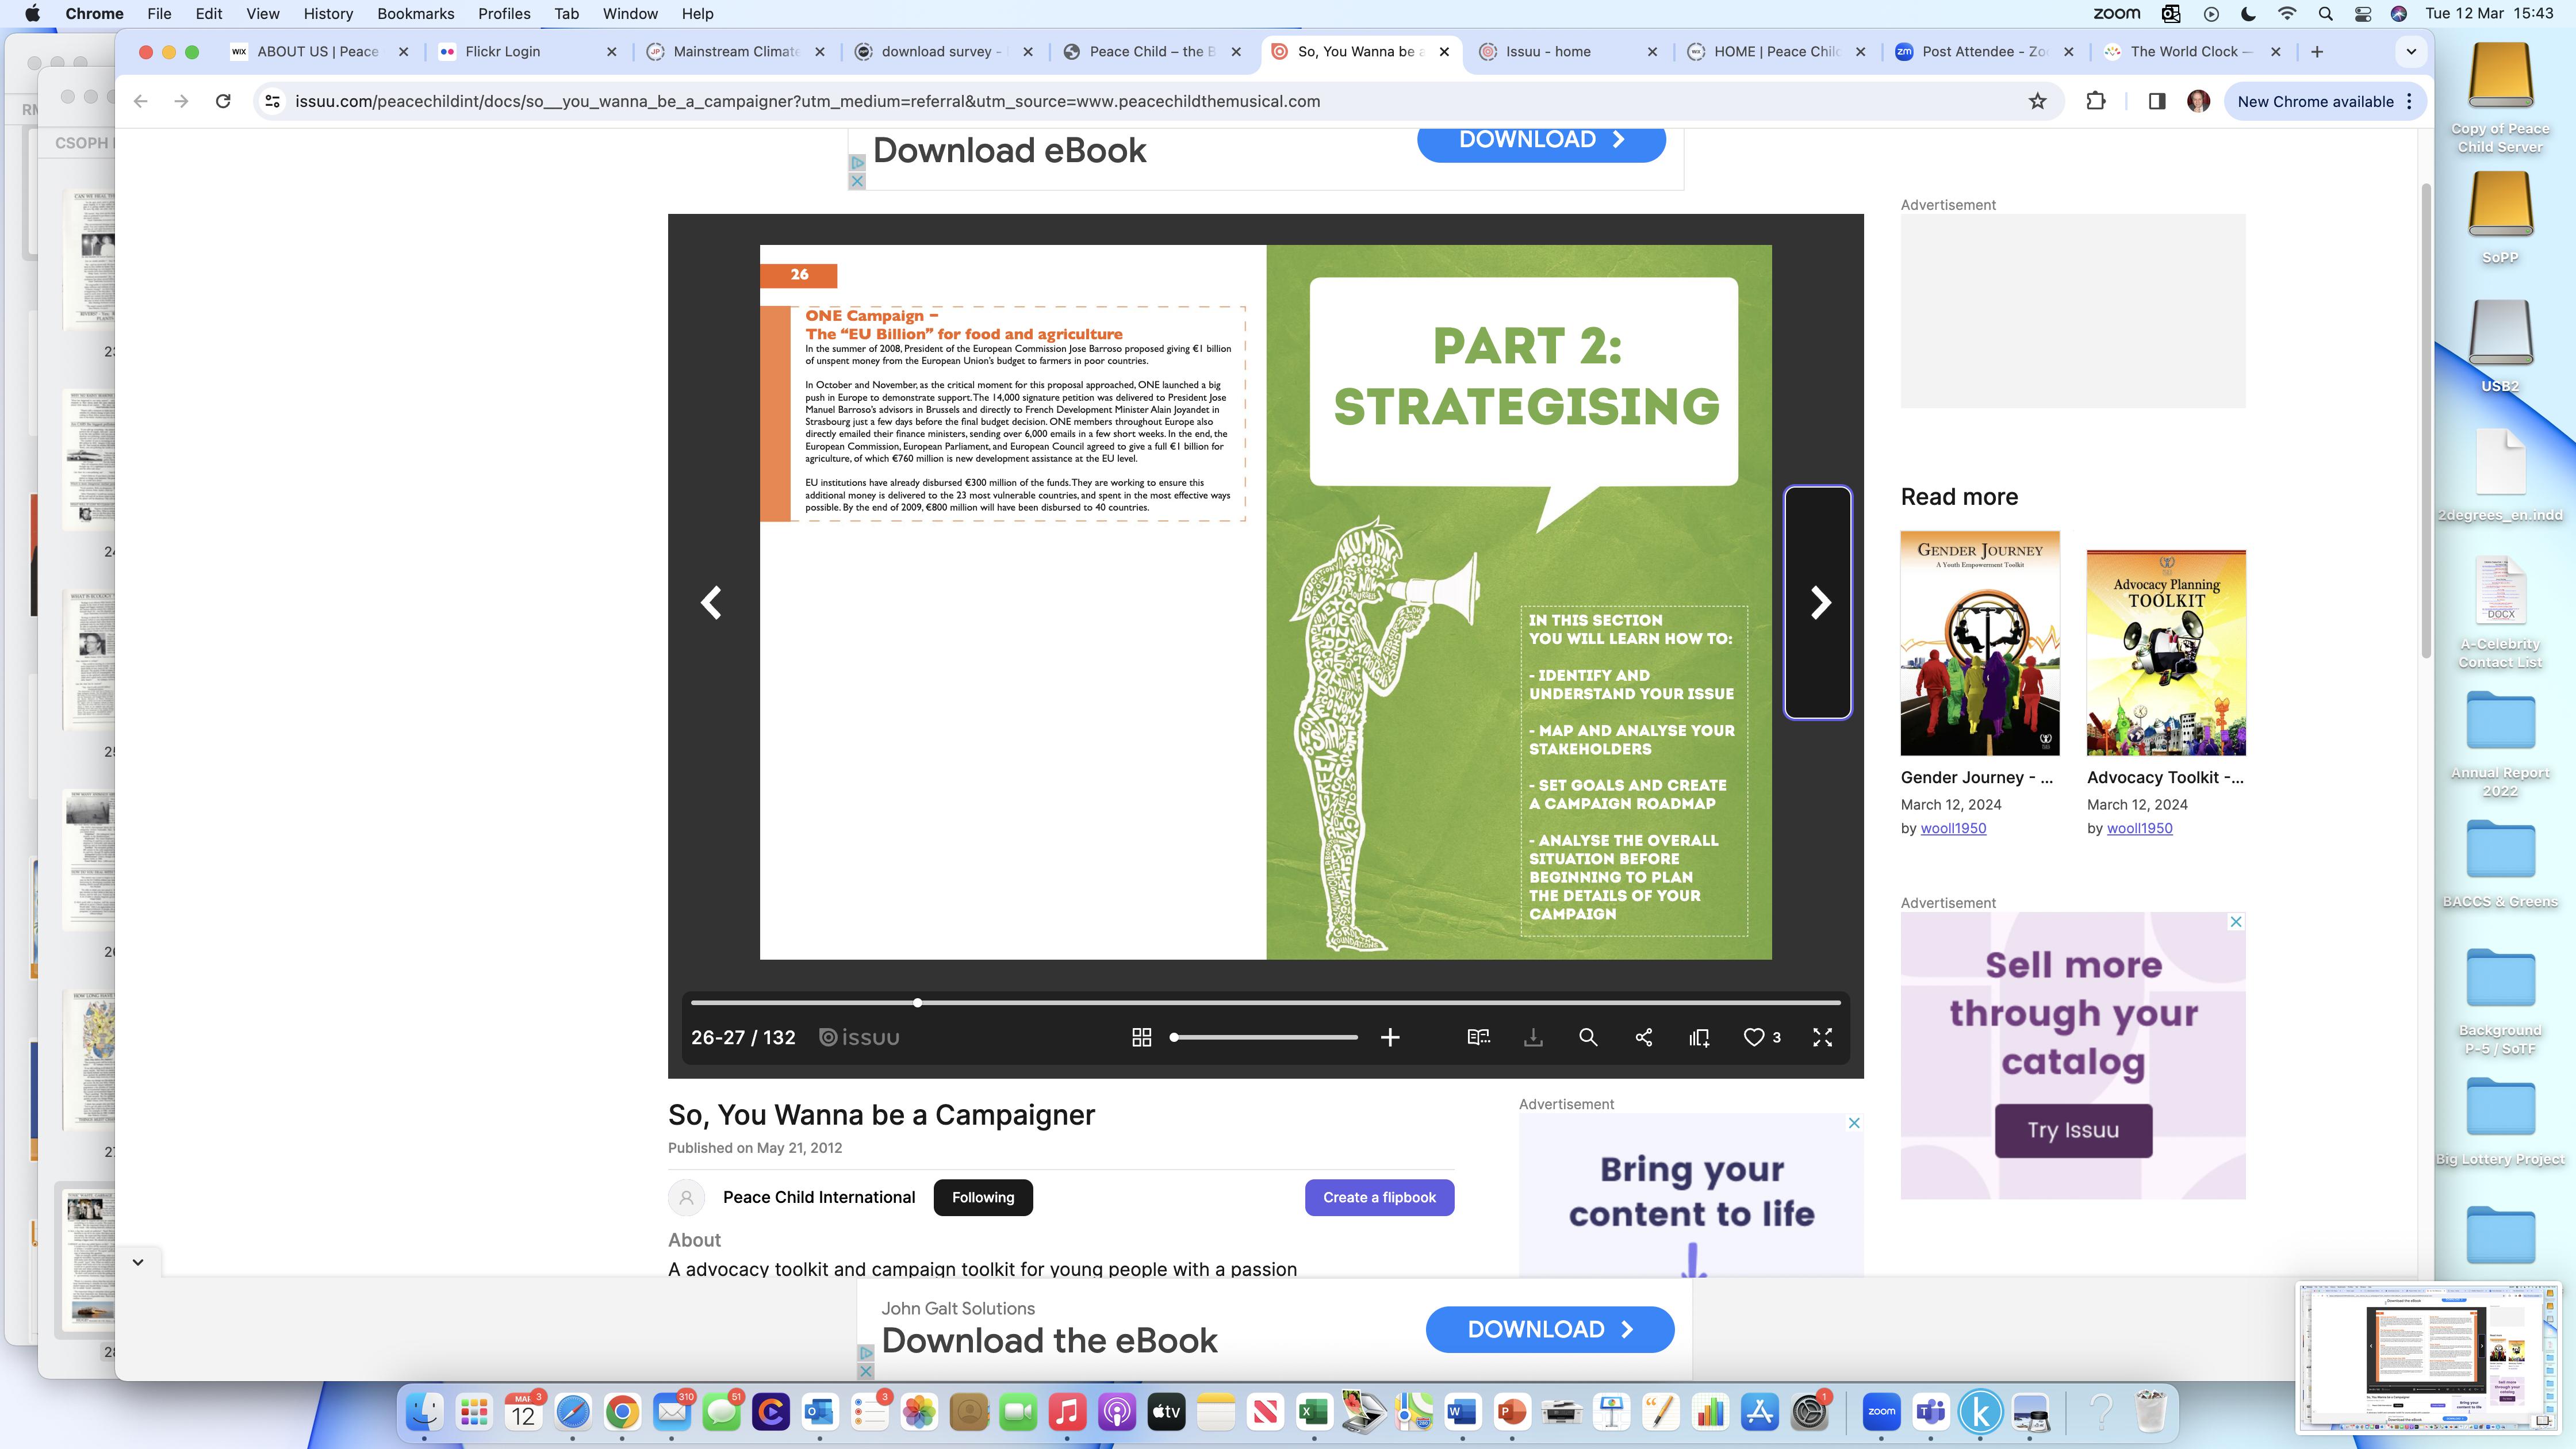This screenshot has width=2576, height=1449.
Task: Open the reading mode text view icon
Action: pos(1478,1037)
